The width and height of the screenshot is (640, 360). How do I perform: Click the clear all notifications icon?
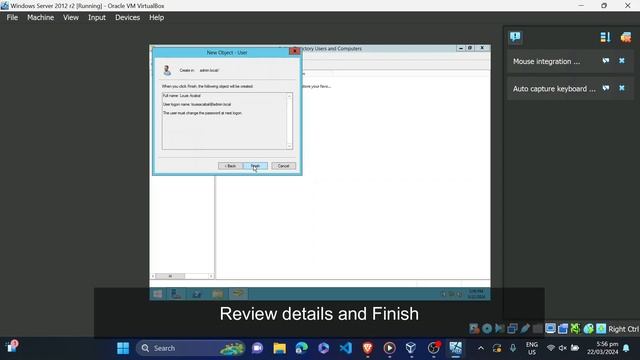pos(626,37)
